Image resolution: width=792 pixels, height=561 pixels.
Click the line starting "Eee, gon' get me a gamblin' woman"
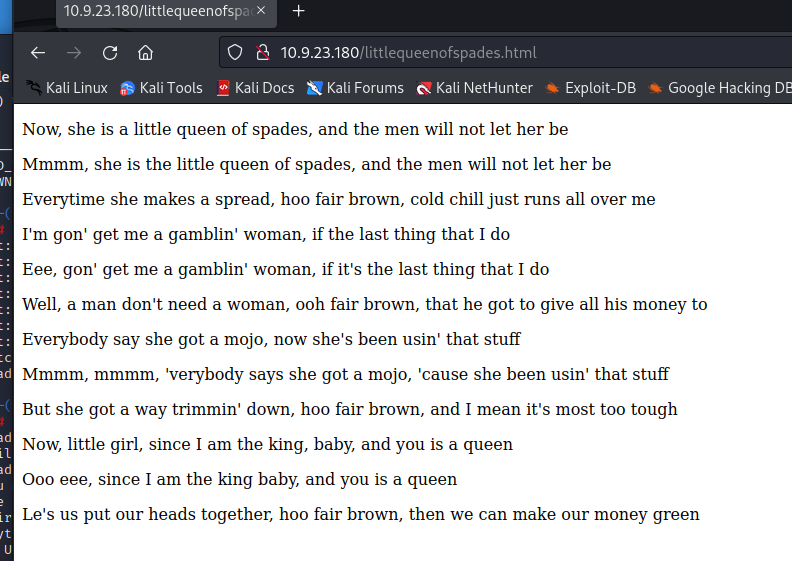(x=285, y=269)
